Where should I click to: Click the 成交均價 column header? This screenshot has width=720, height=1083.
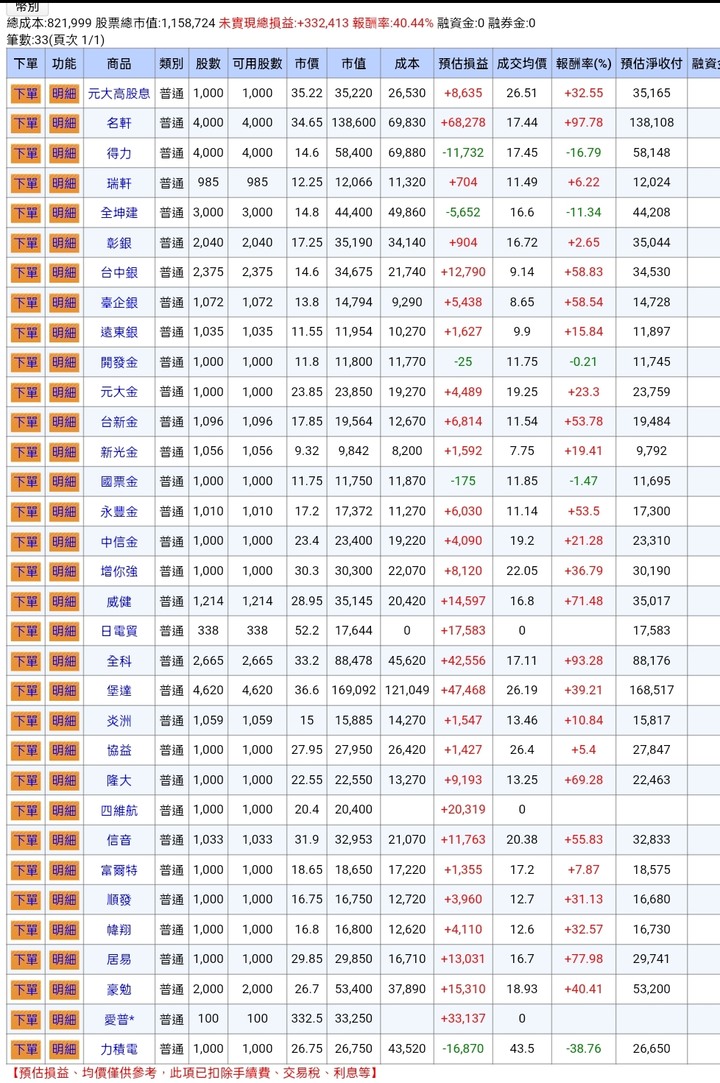(522, 64)
